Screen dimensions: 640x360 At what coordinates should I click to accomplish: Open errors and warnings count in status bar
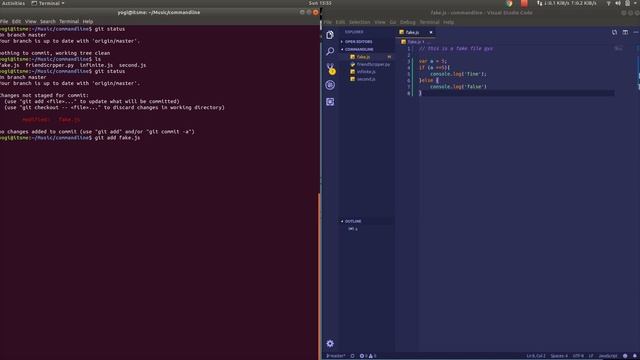point(368,356)
